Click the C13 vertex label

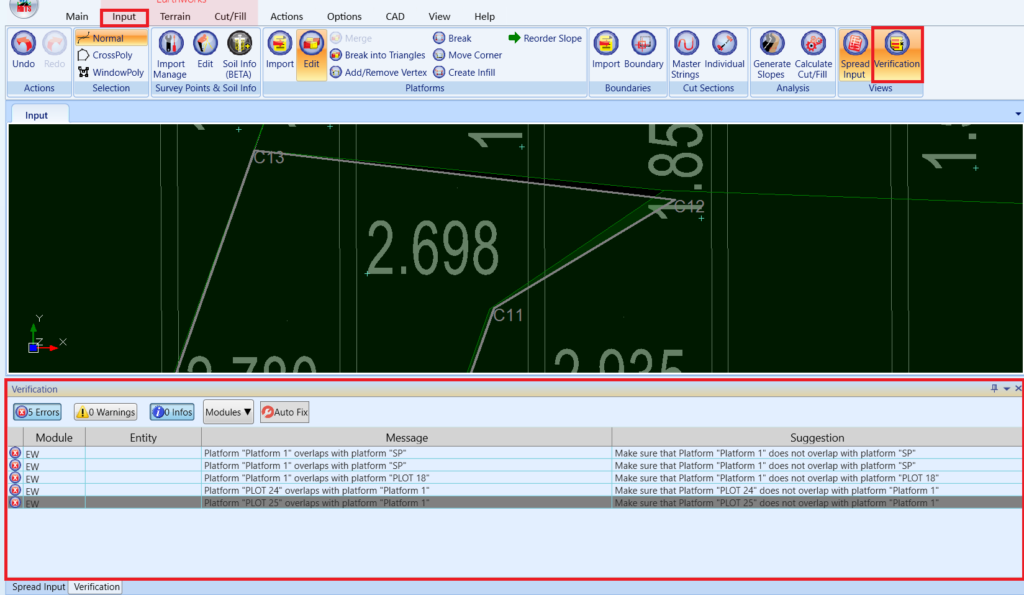(269, 158)
